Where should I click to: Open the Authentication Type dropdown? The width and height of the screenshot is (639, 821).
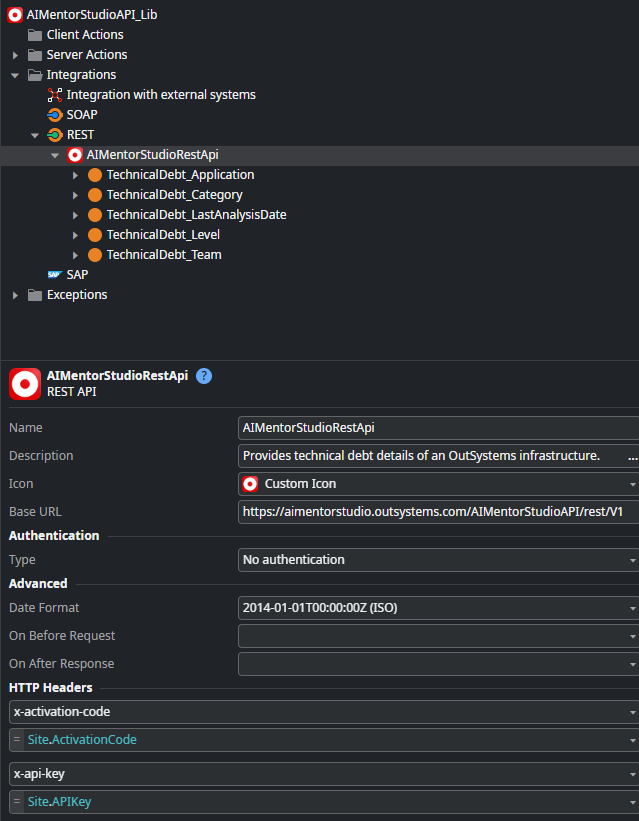point(630,559)
